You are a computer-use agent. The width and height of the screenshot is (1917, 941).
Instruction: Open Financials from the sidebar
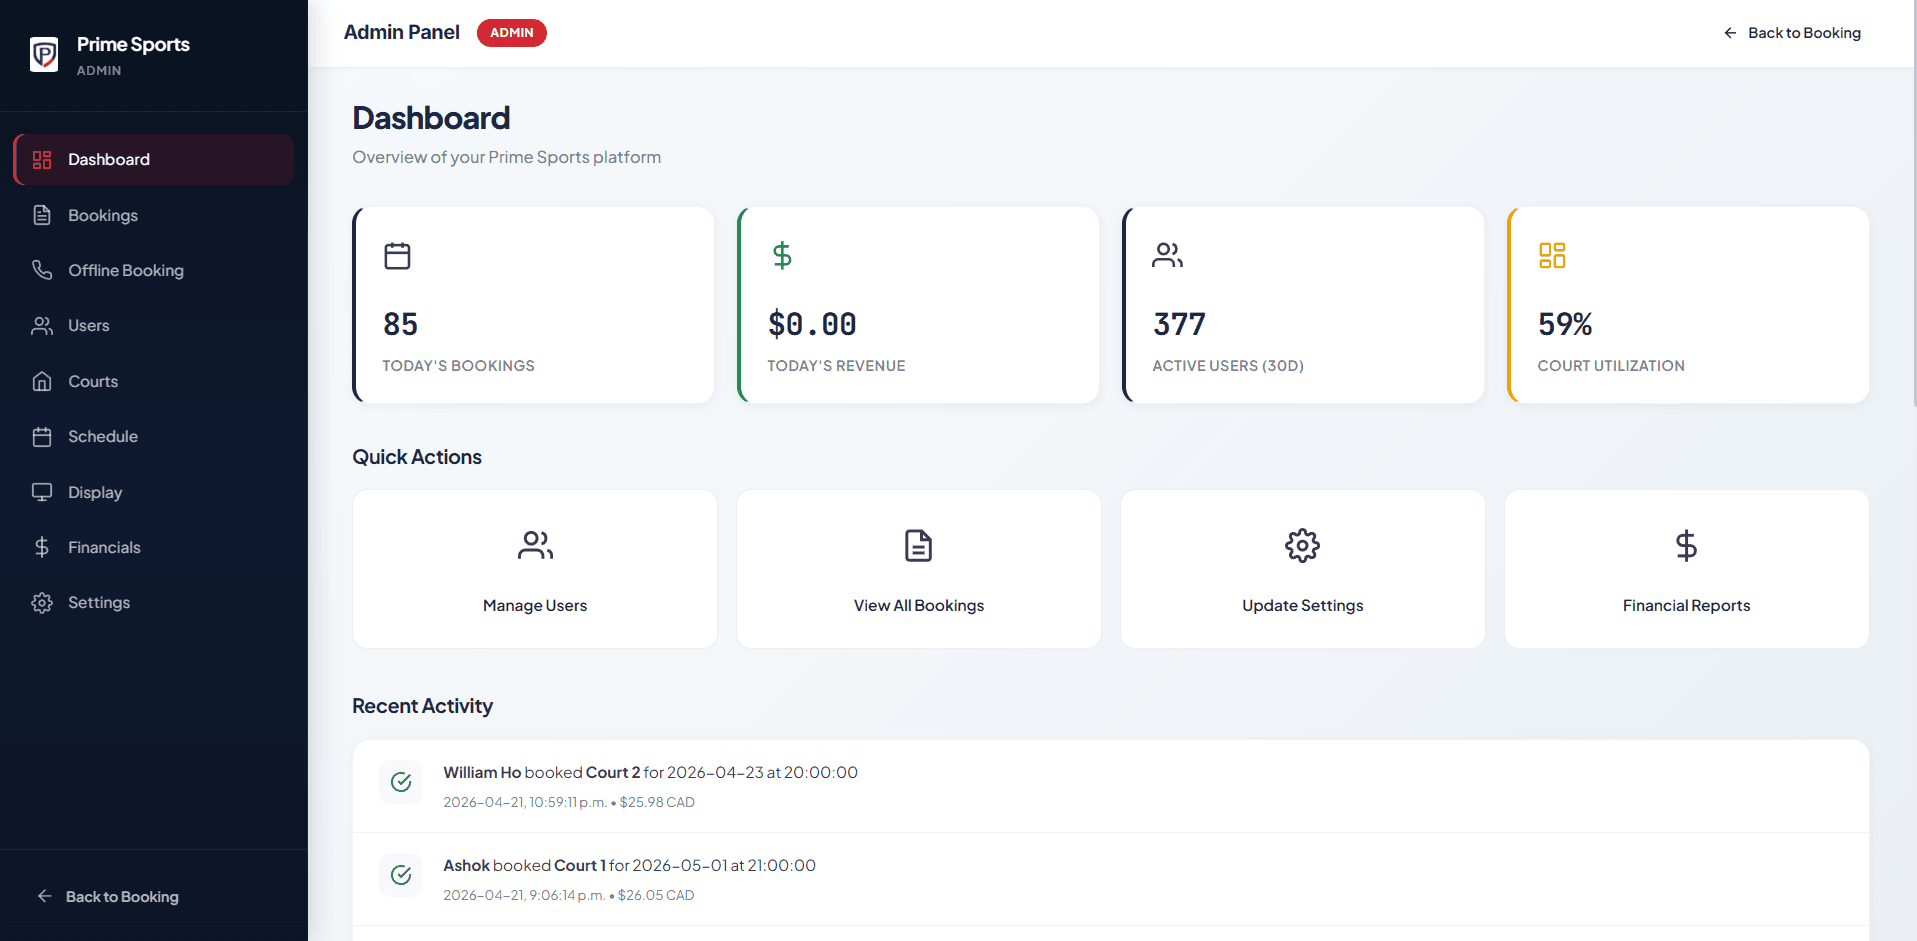click(154, 547)
